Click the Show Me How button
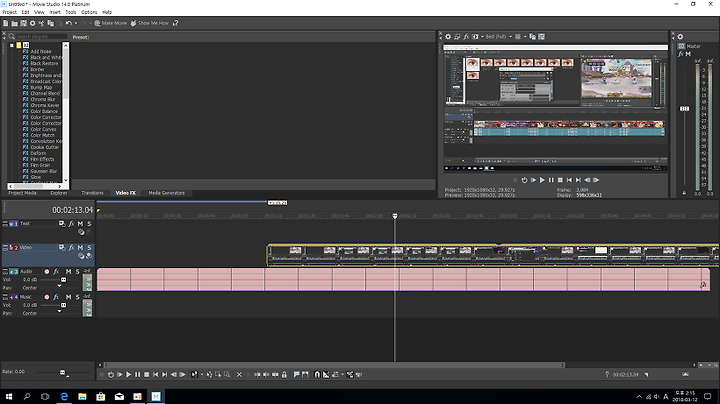The height and width of the screenshot is (404, 720). click(150, 23)
